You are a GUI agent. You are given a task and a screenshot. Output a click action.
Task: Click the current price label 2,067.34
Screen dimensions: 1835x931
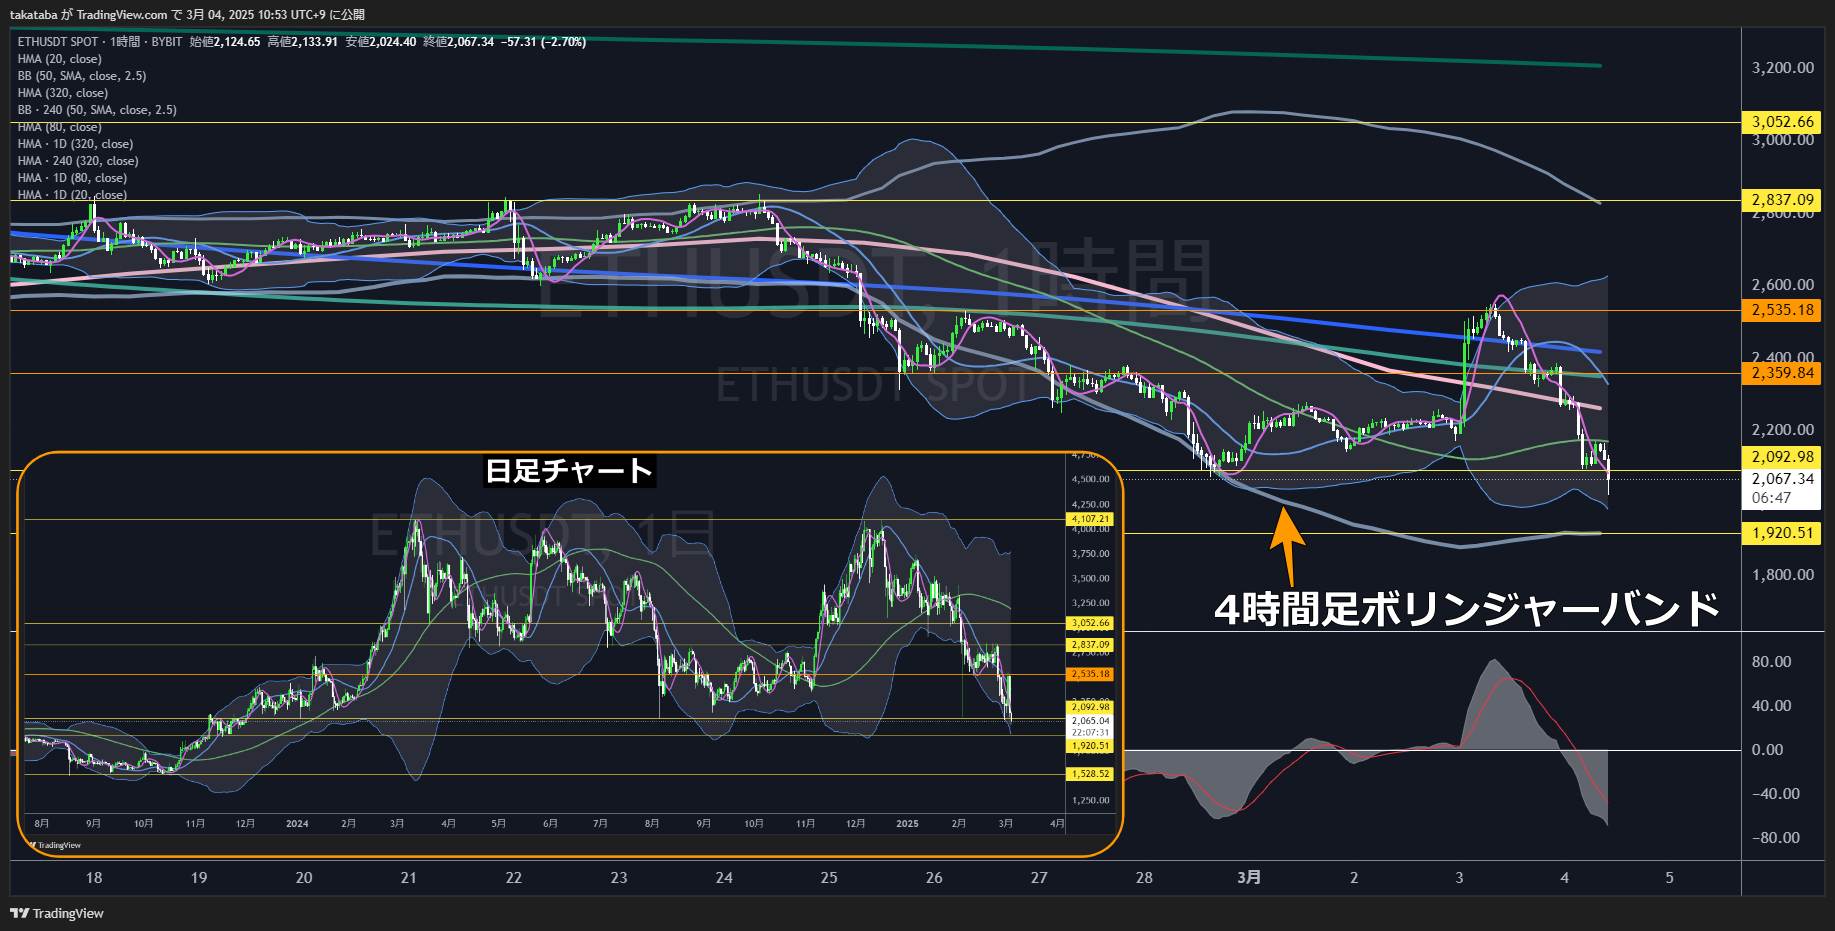(x=1782, y=479)
